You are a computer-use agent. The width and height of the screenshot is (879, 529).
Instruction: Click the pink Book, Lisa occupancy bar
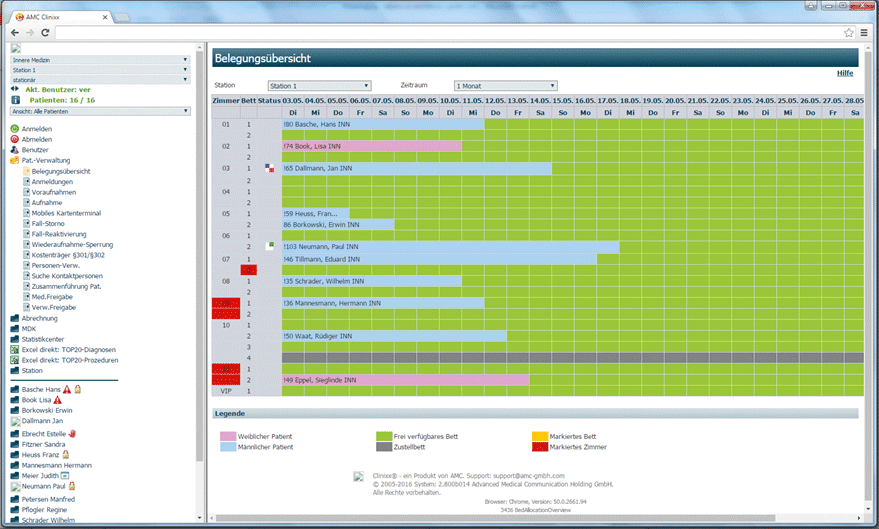[x=371, y=146]
